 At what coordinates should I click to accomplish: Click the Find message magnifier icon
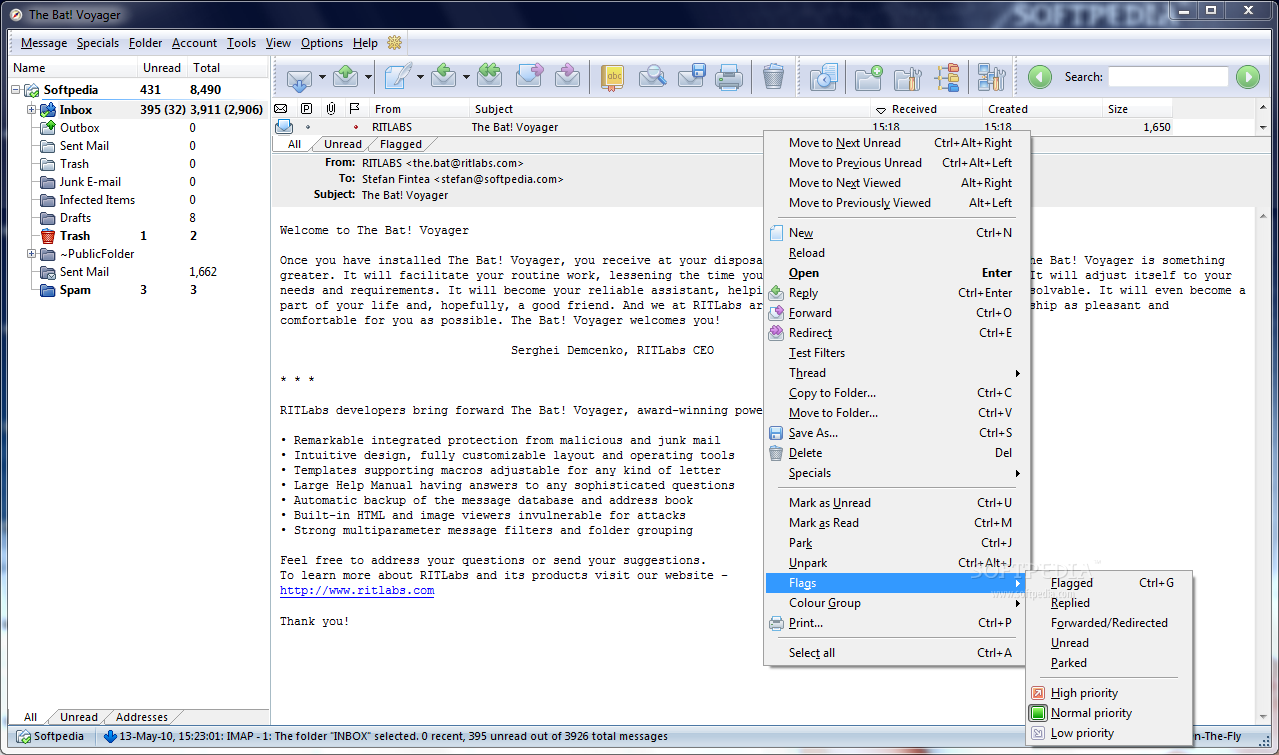[x=652, y=77]
